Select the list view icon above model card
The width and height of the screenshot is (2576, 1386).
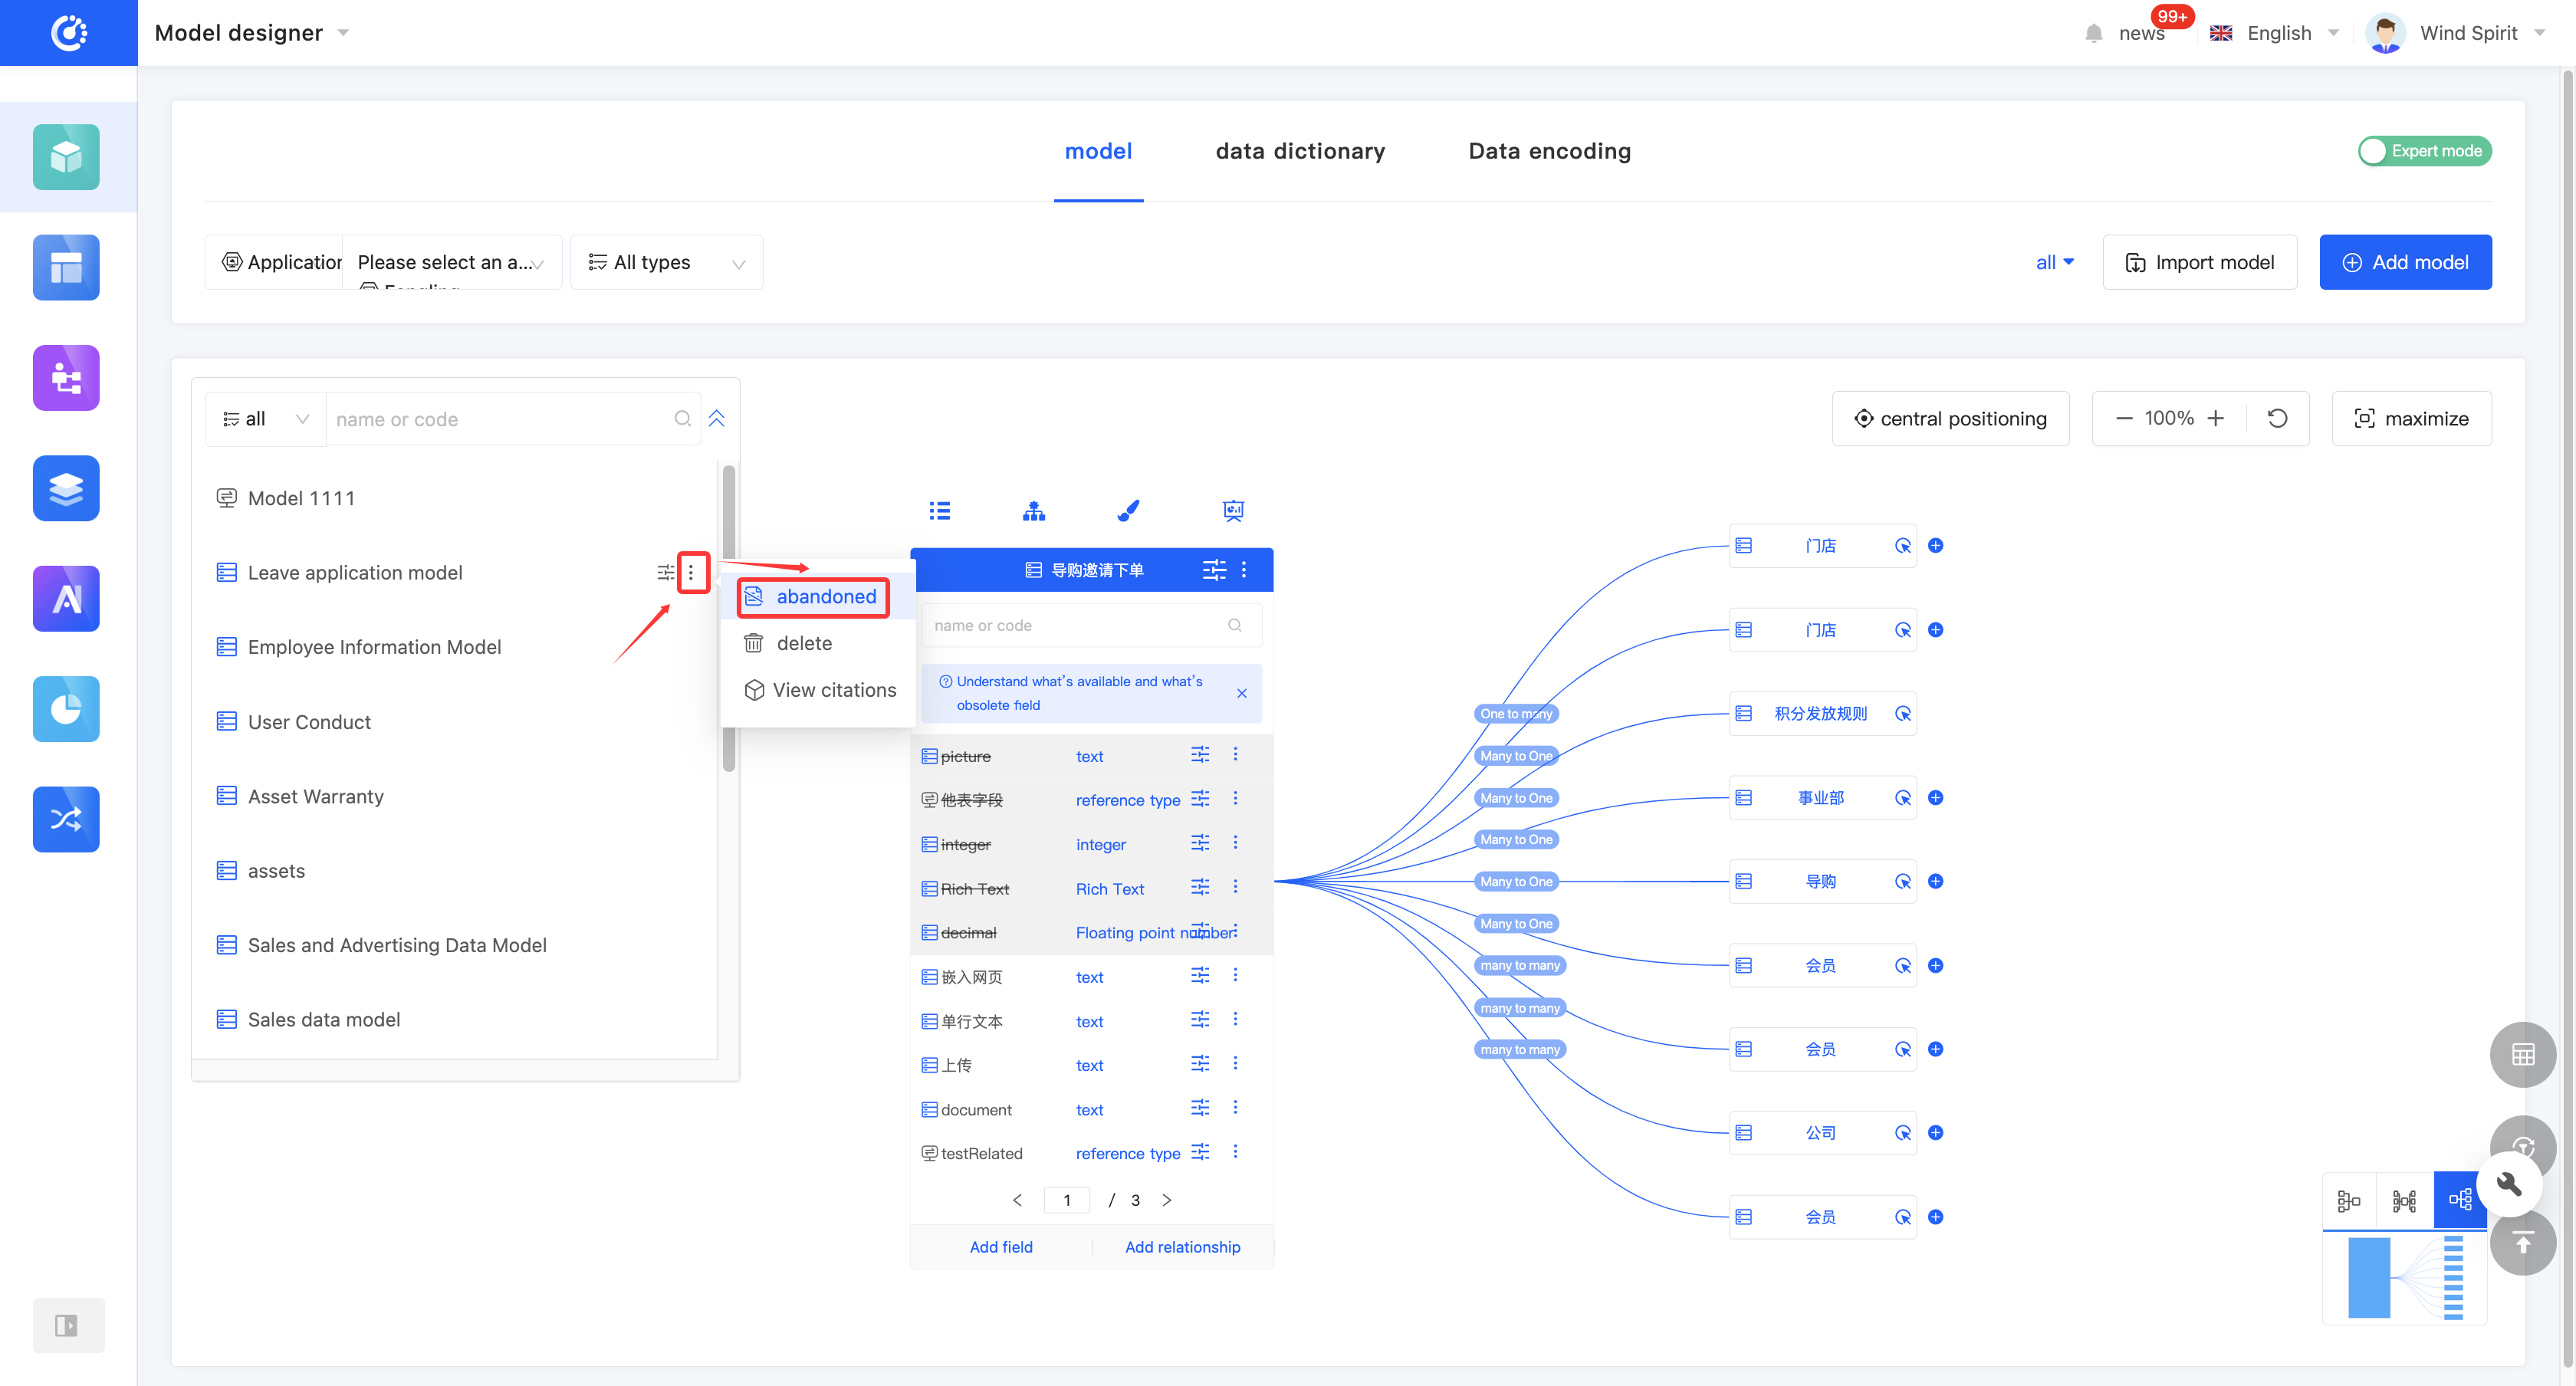(x=939, y=511)
